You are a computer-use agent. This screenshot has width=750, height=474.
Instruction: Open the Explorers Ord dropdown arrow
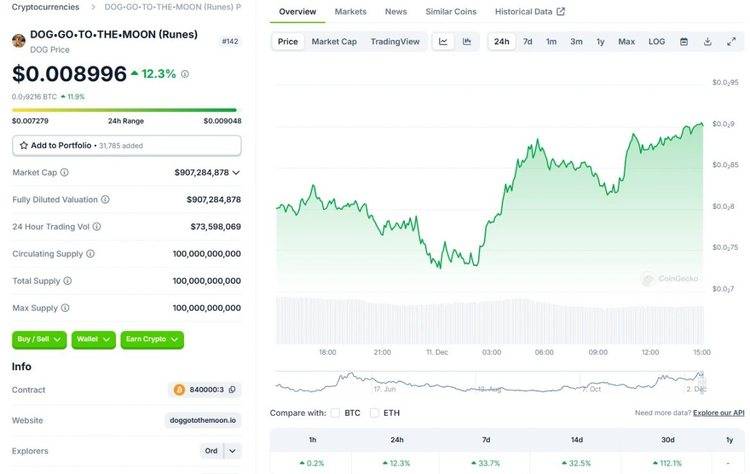tap(232, 451)
